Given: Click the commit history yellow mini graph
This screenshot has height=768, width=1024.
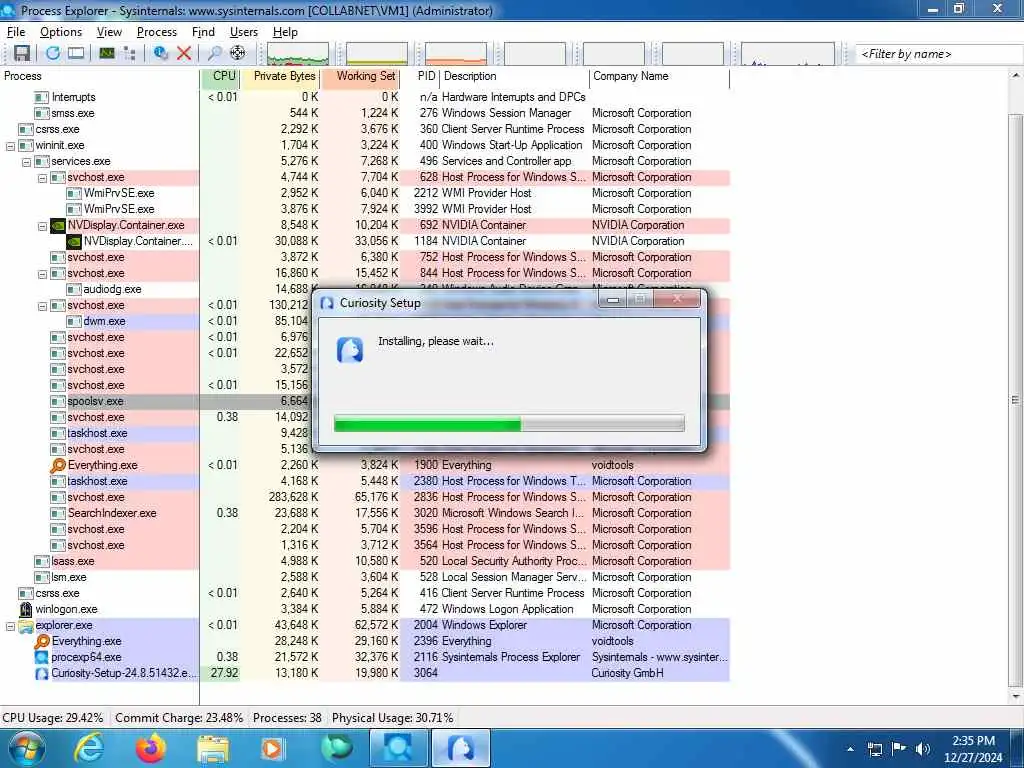Looking at the screenshot, I should tap(377, 54).
